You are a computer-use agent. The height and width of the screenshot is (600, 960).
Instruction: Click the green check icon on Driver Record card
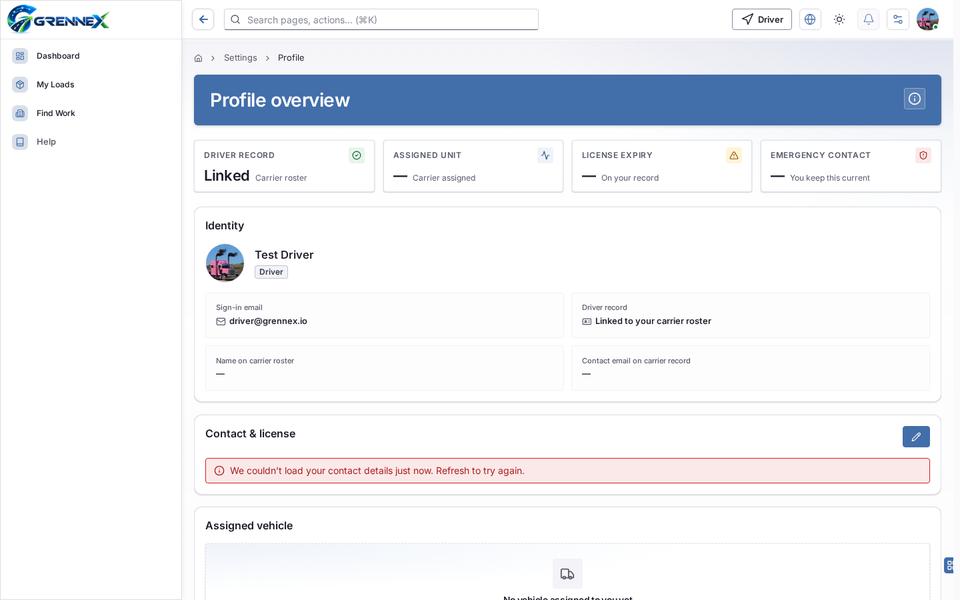pyautogui.click(x=356, y=156)
